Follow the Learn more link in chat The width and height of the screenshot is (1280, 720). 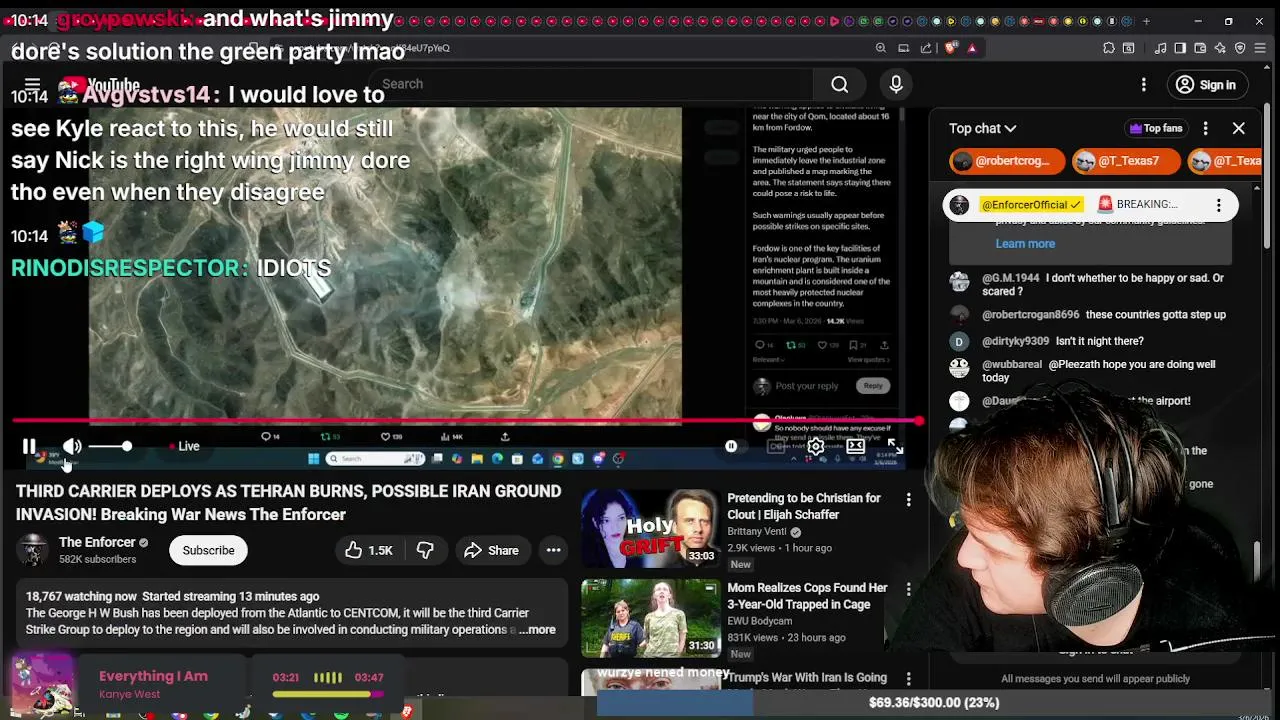pyautogui.click(x=1025, y=243)
